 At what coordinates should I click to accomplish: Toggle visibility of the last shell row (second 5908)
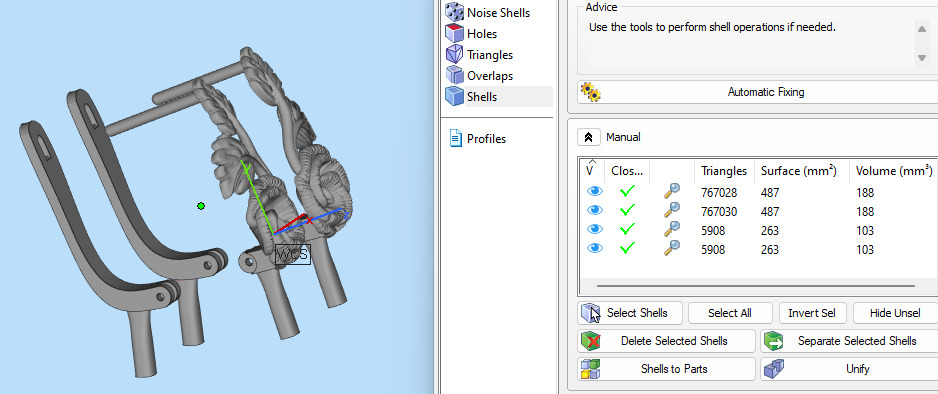tap(595, 249)
